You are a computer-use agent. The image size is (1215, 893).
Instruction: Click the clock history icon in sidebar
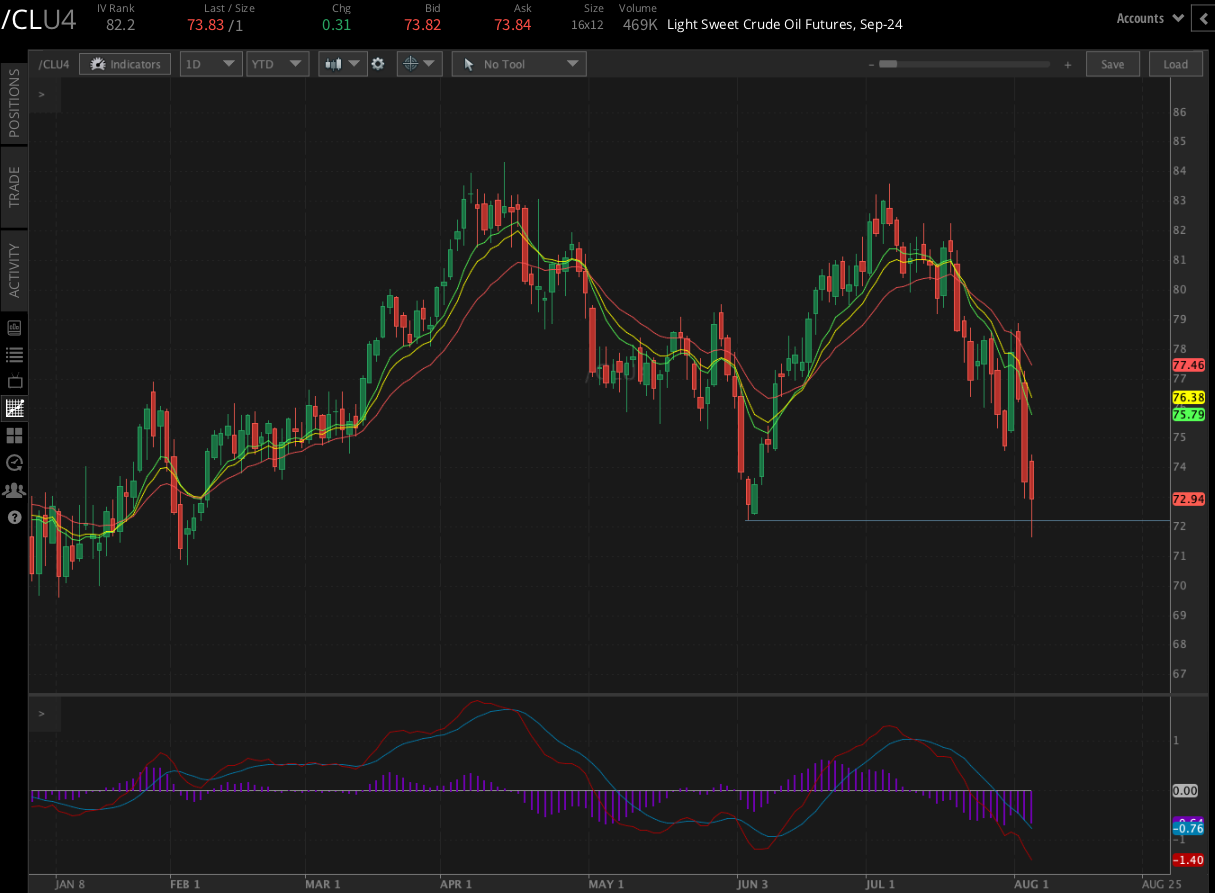point(14,462)
